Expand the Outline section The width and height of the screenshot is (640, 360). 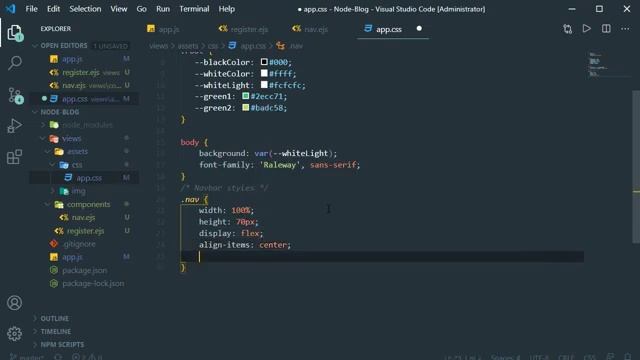[x=54, y=318]
